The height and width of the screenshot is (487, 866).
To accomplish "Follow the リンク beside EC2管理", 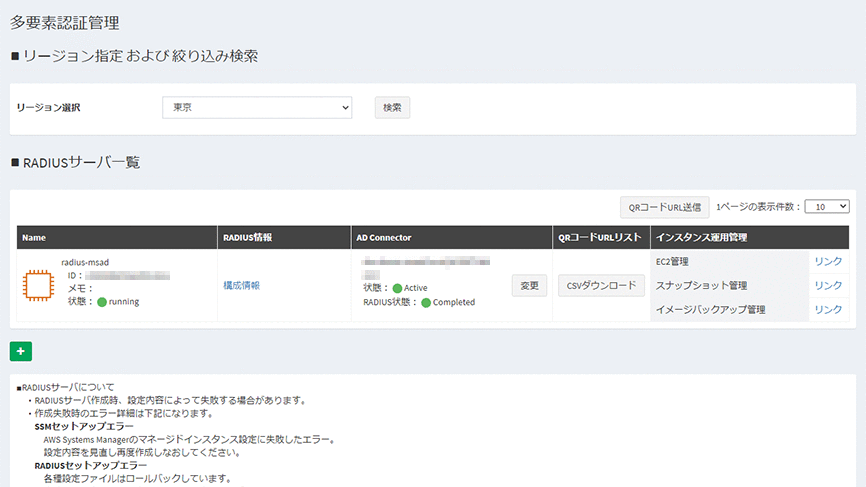I will [x=828, y=262].
